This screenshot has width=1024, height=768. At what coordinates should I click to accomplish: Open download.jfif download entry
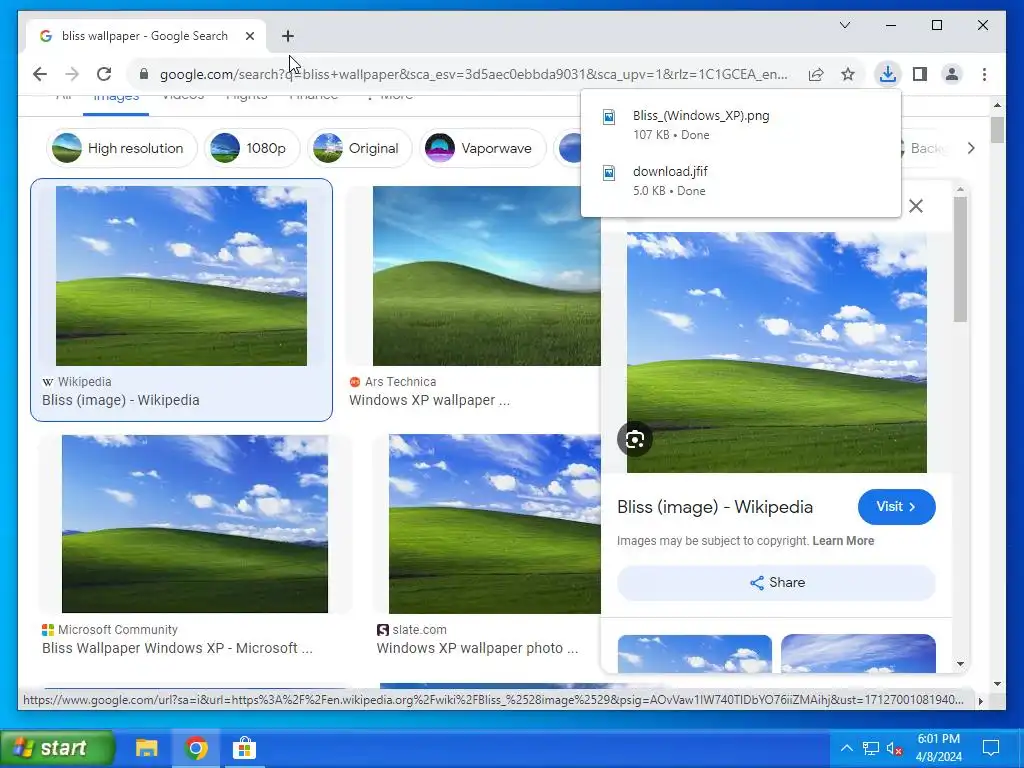pos(741,181)
